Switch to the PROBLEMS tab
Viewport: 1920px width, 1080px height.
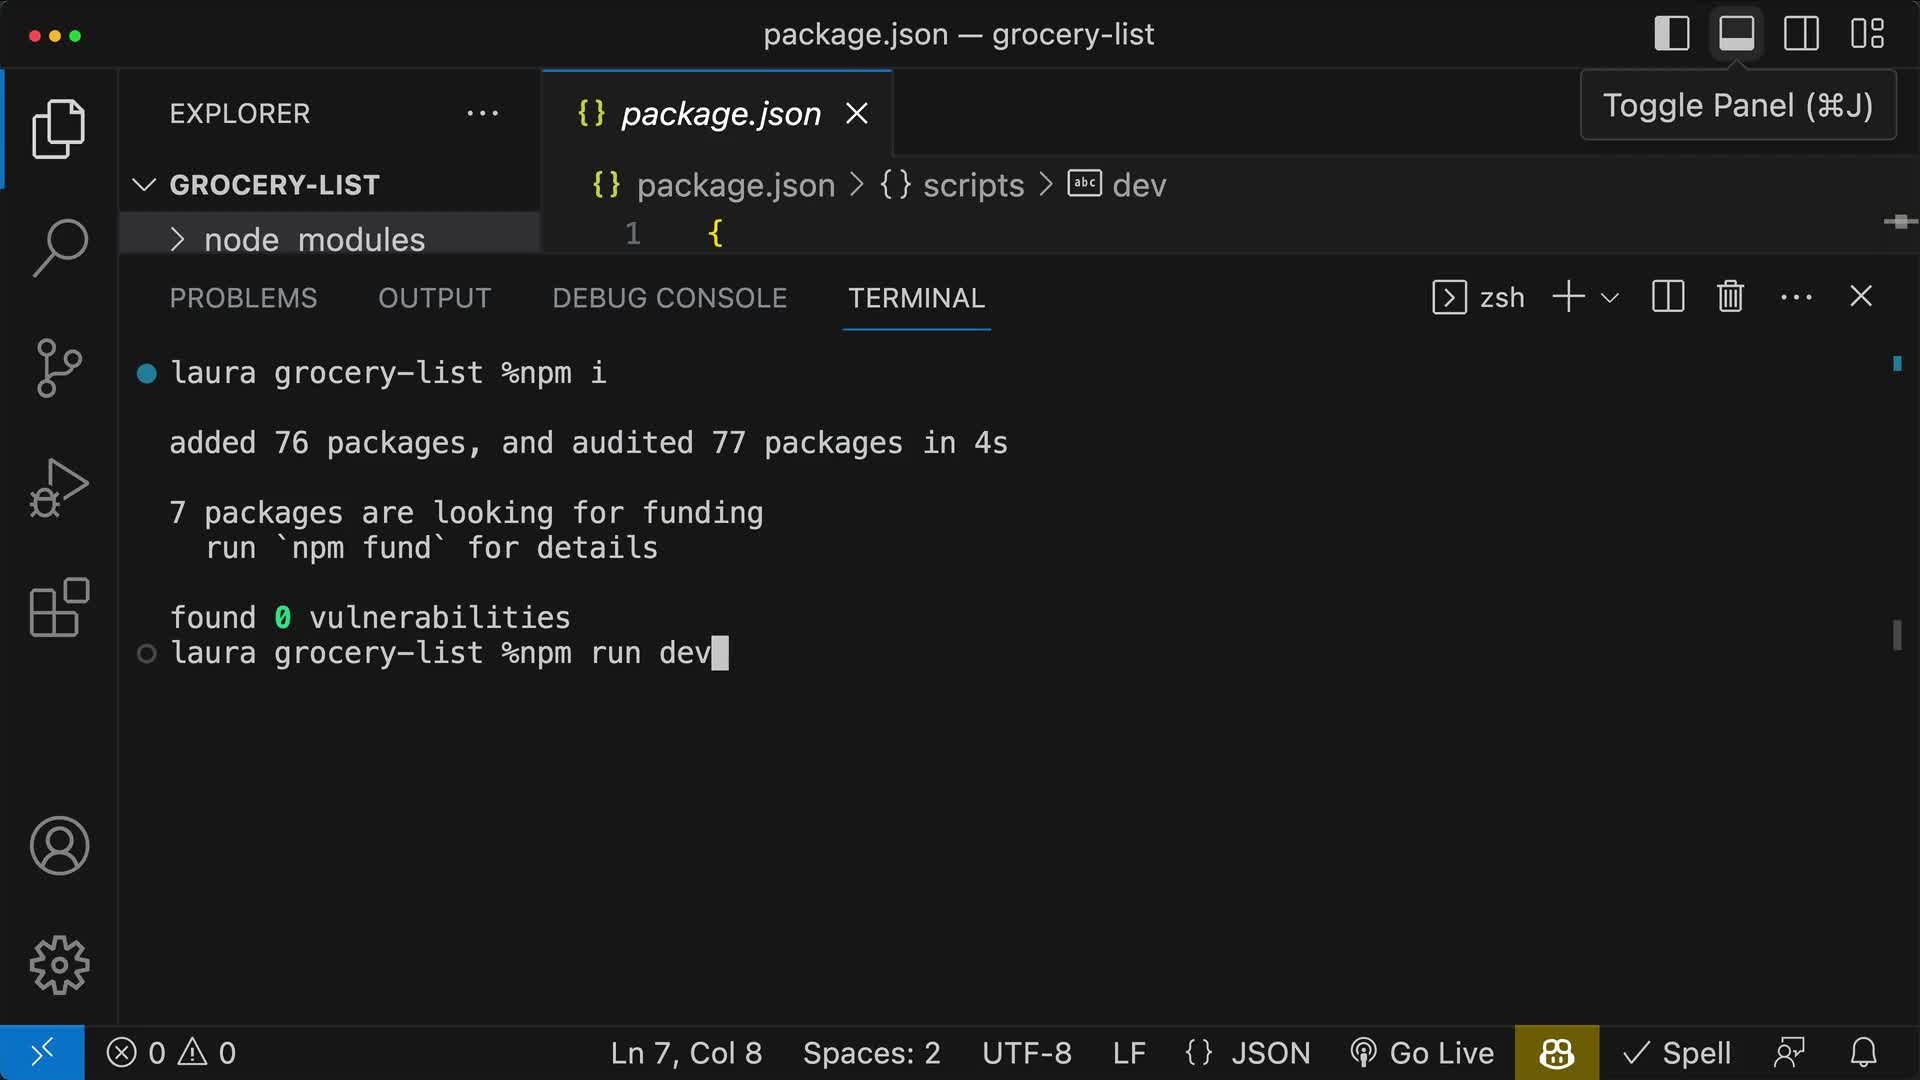(x=243, y=298)
